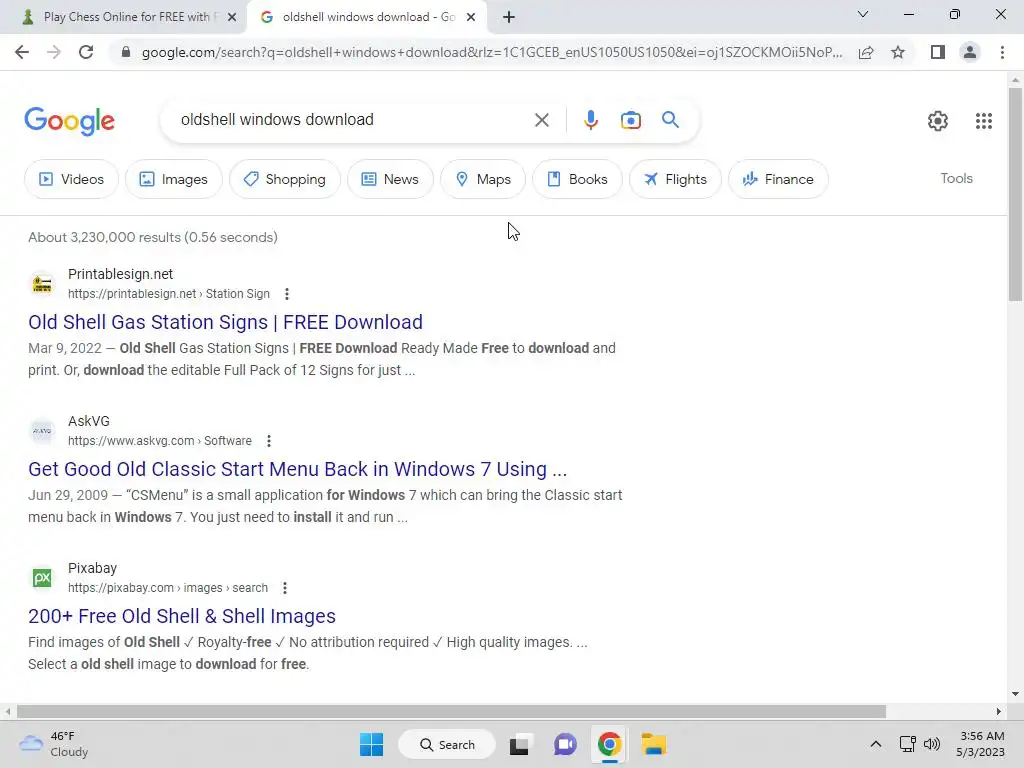Open Task View on taskbar

(519, 744)
